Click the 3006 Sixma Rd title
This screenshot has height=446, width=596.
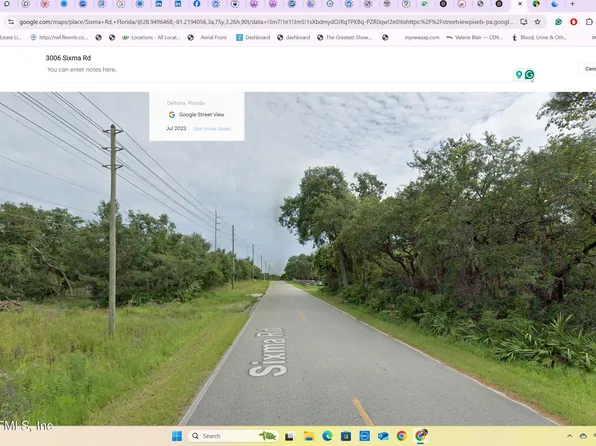pyautogui.click(x=68, y=58)
